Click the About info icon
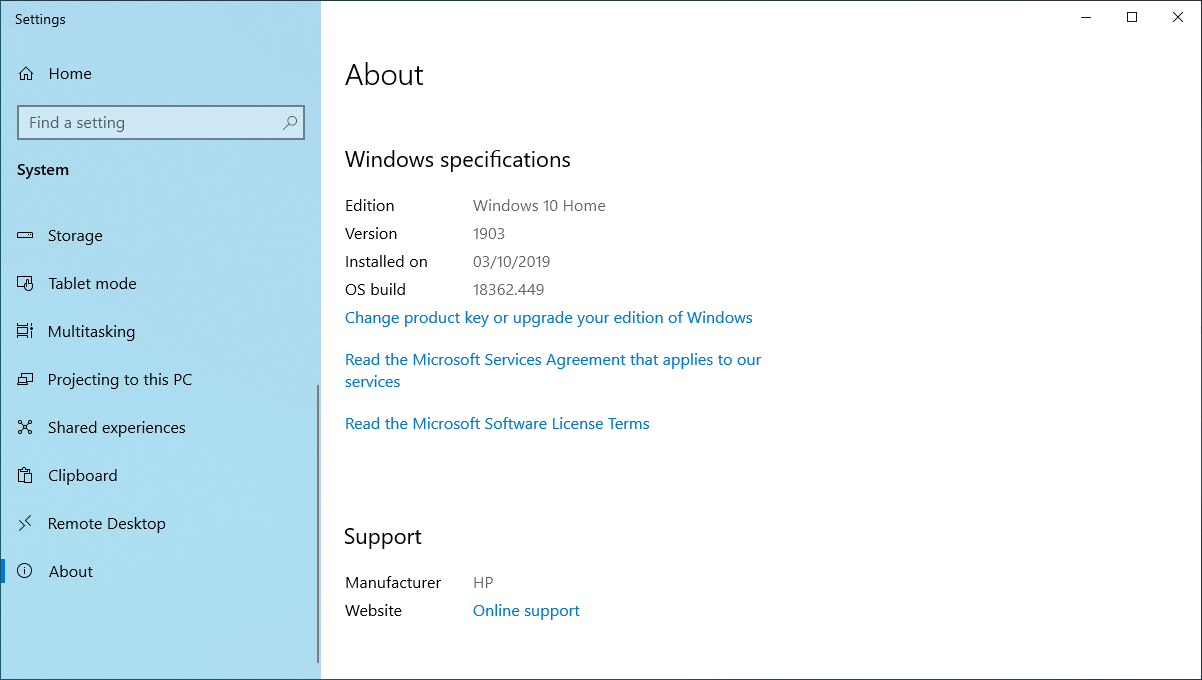 point(24,571)
